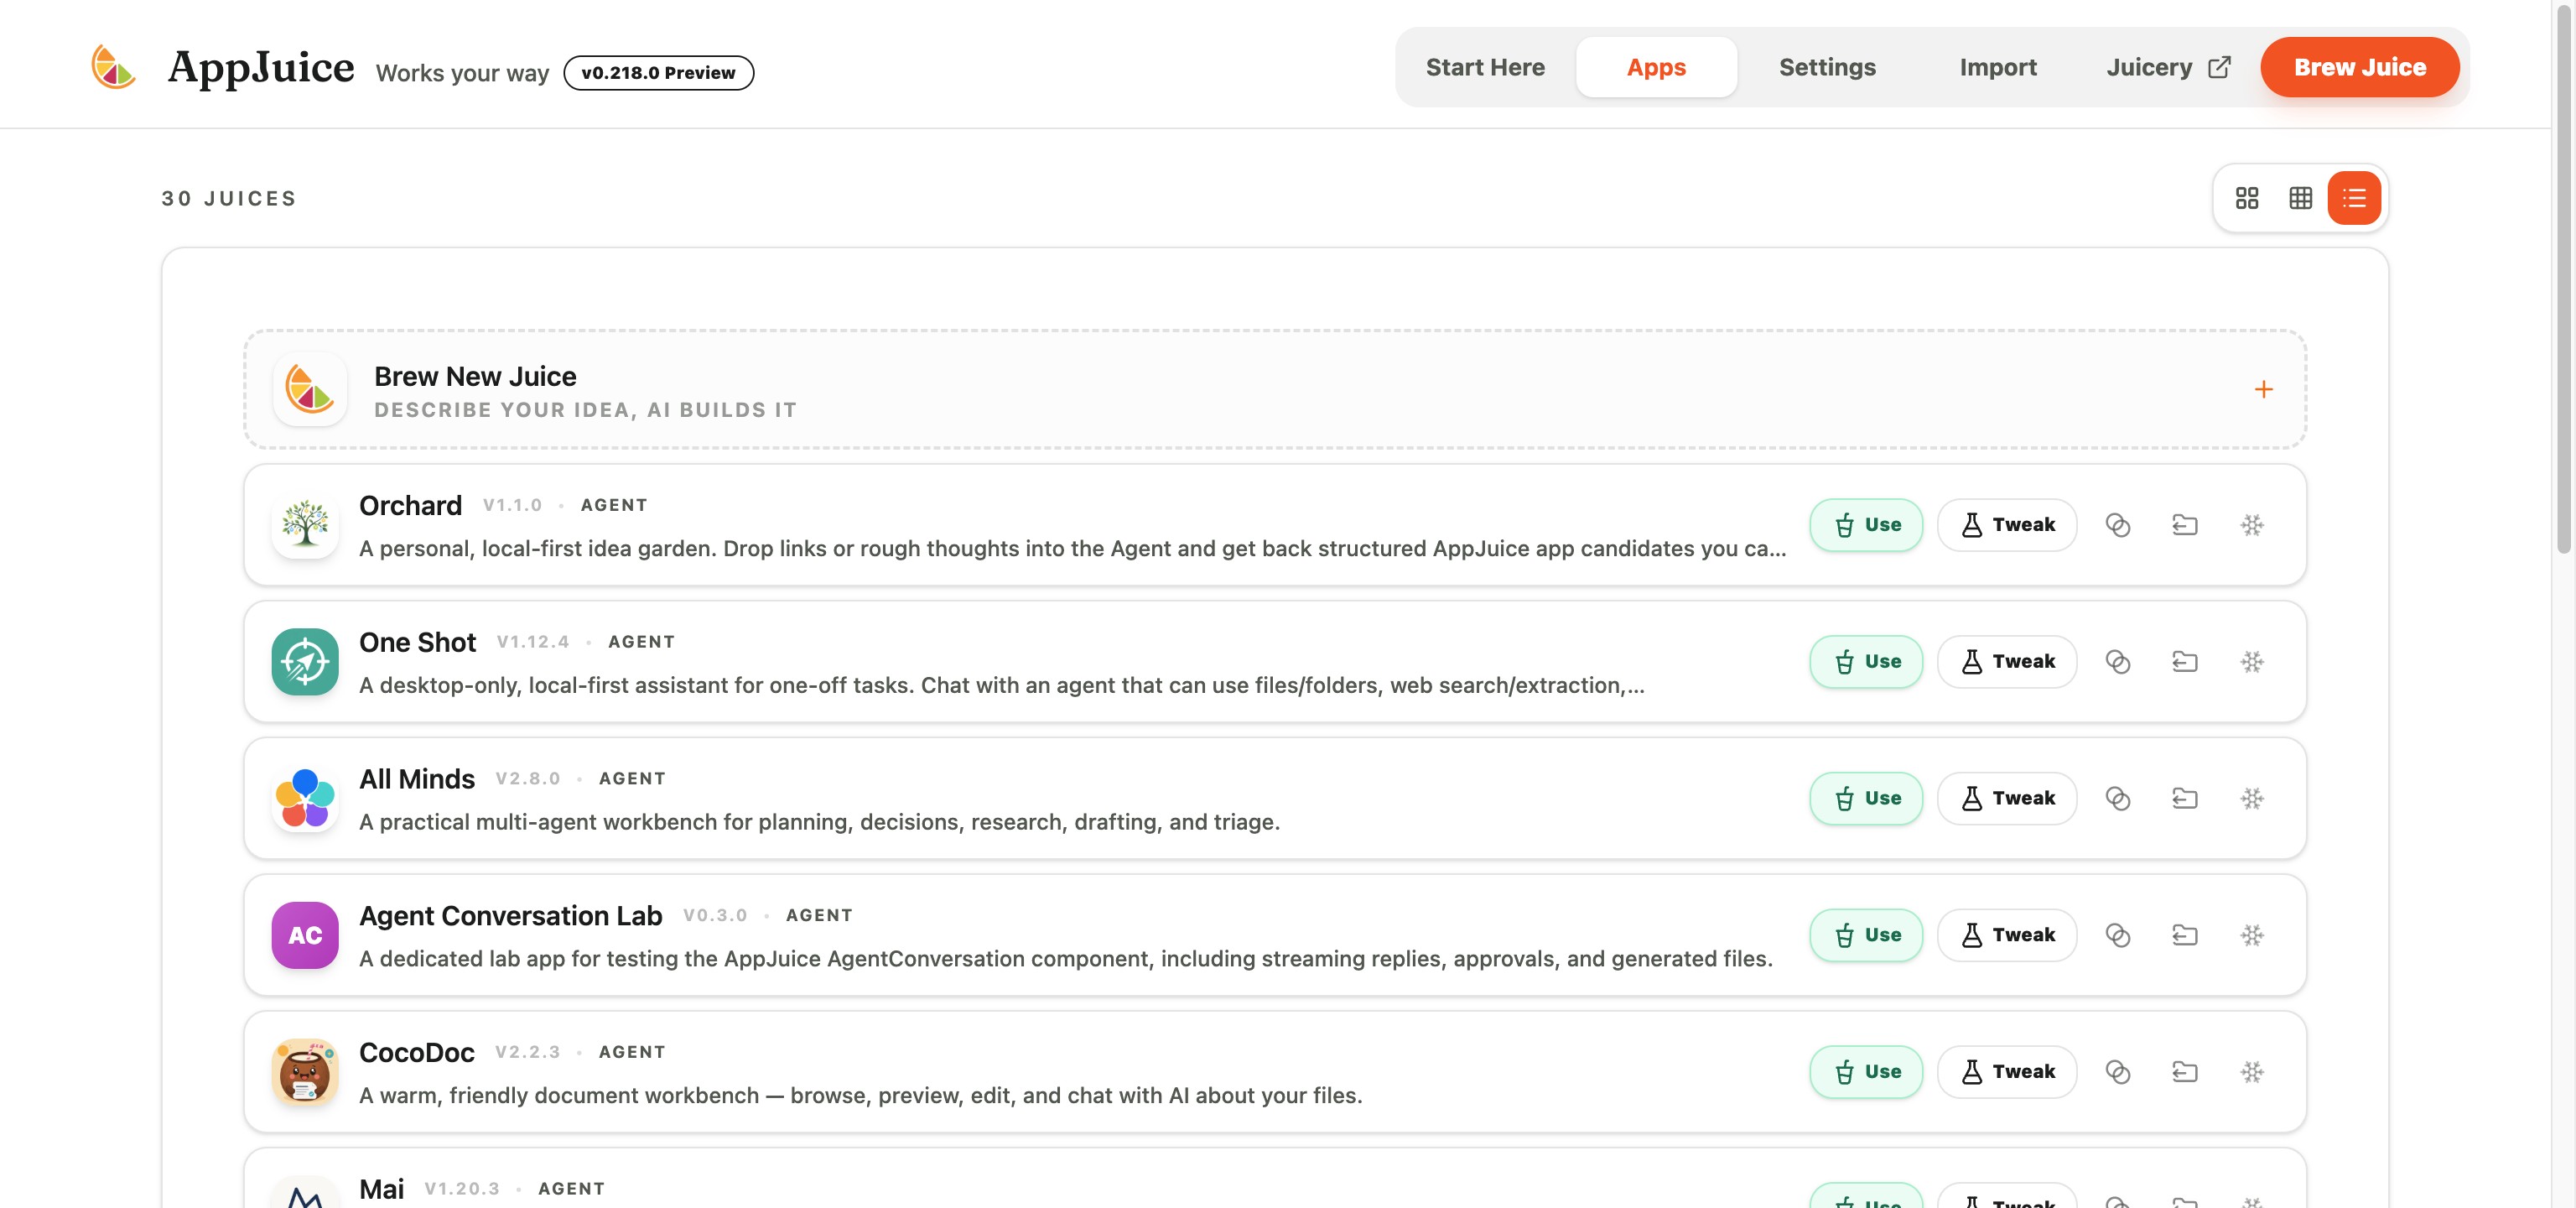Click the 30 JUICES count label

point(229,198)
